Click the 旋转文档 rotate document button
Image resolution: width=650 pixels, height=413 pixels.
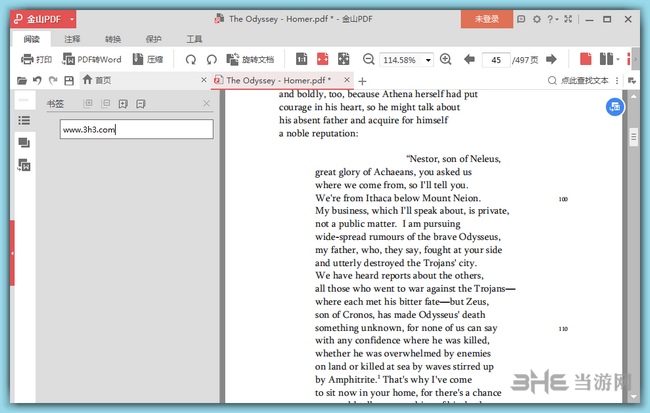(x=250, y=59)
